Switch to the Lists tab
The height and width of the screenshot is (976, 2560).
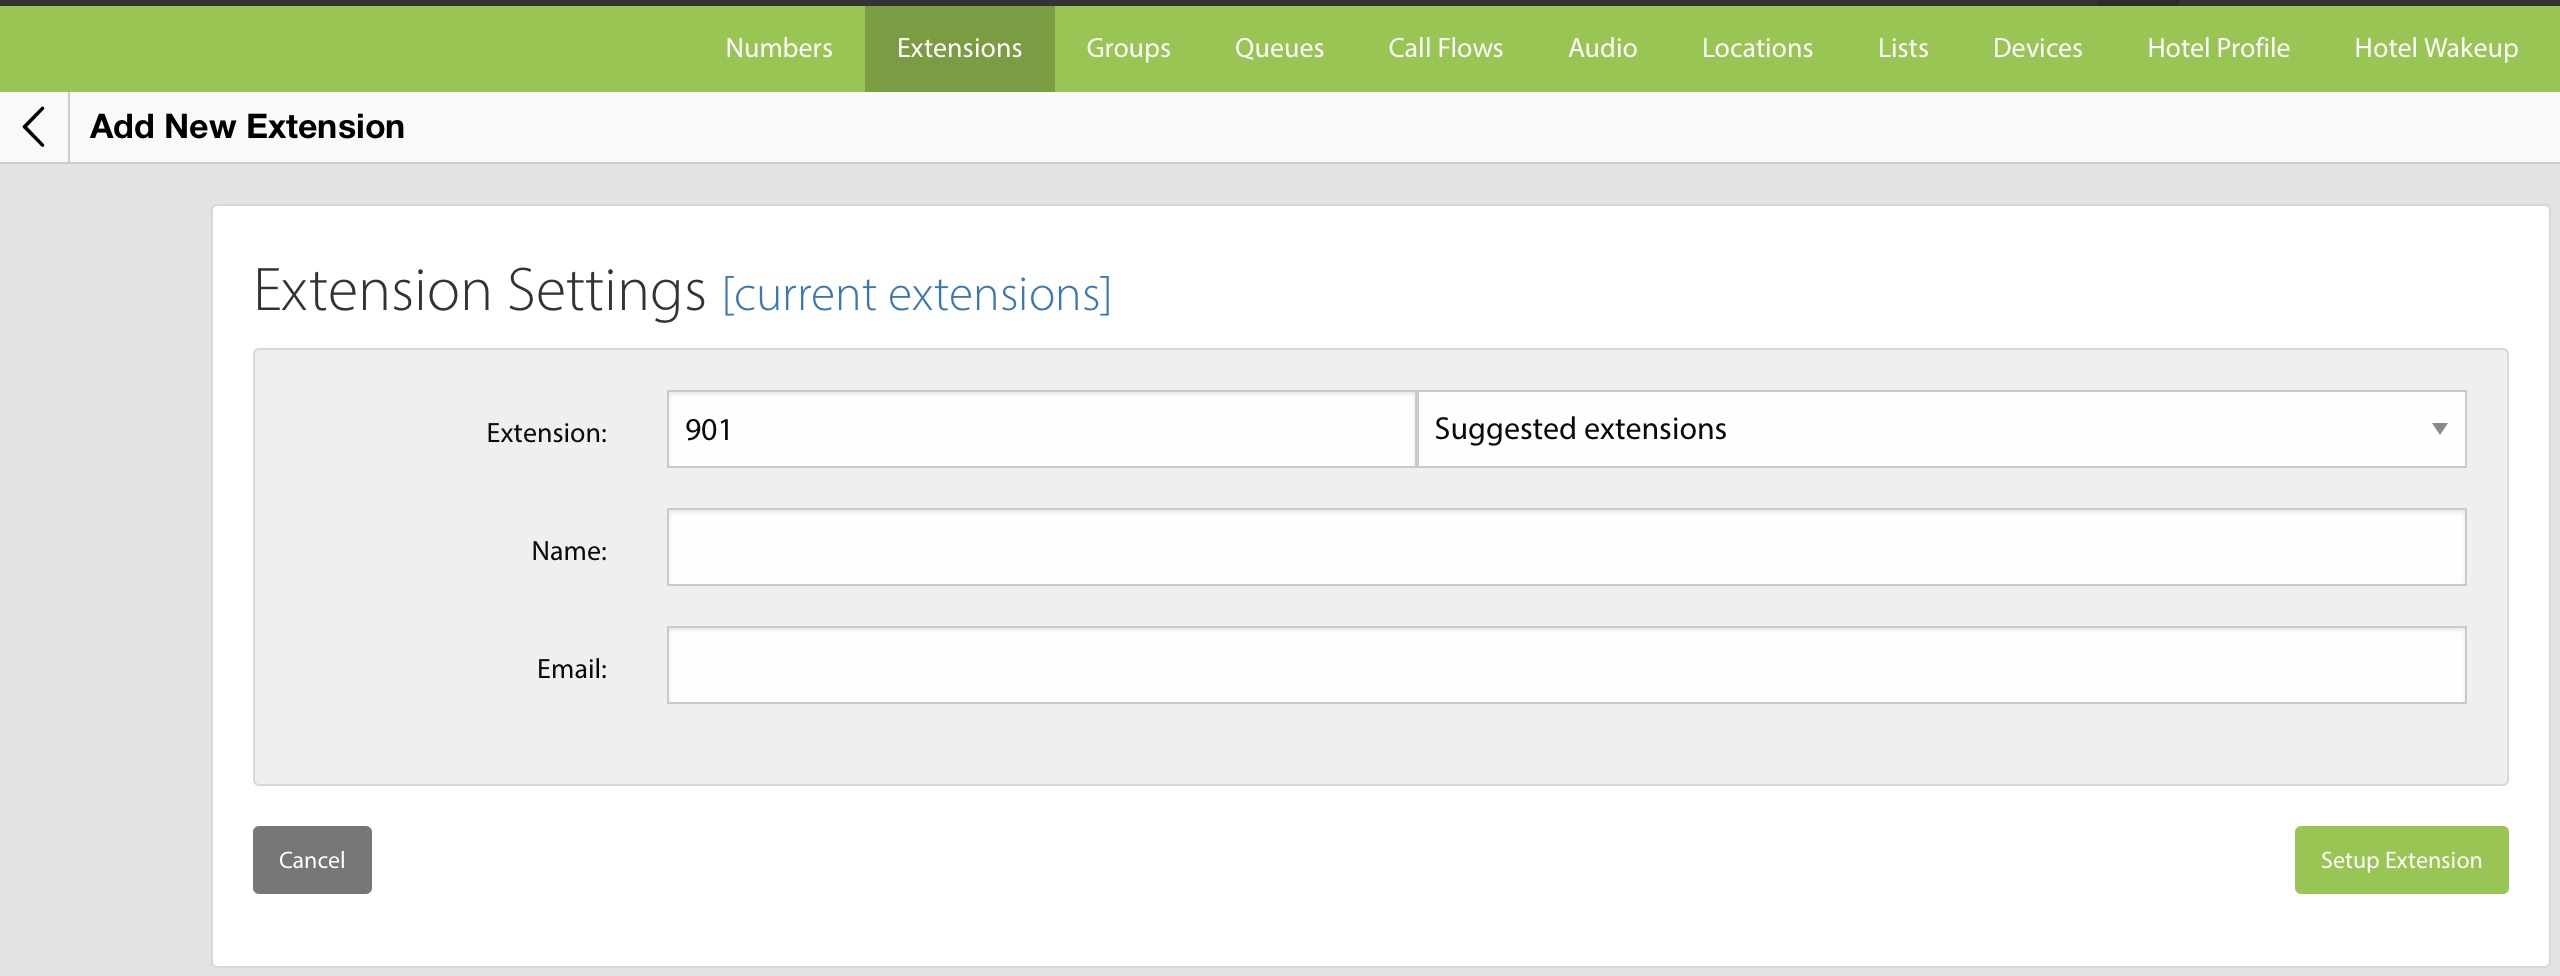click(1902, 48)
